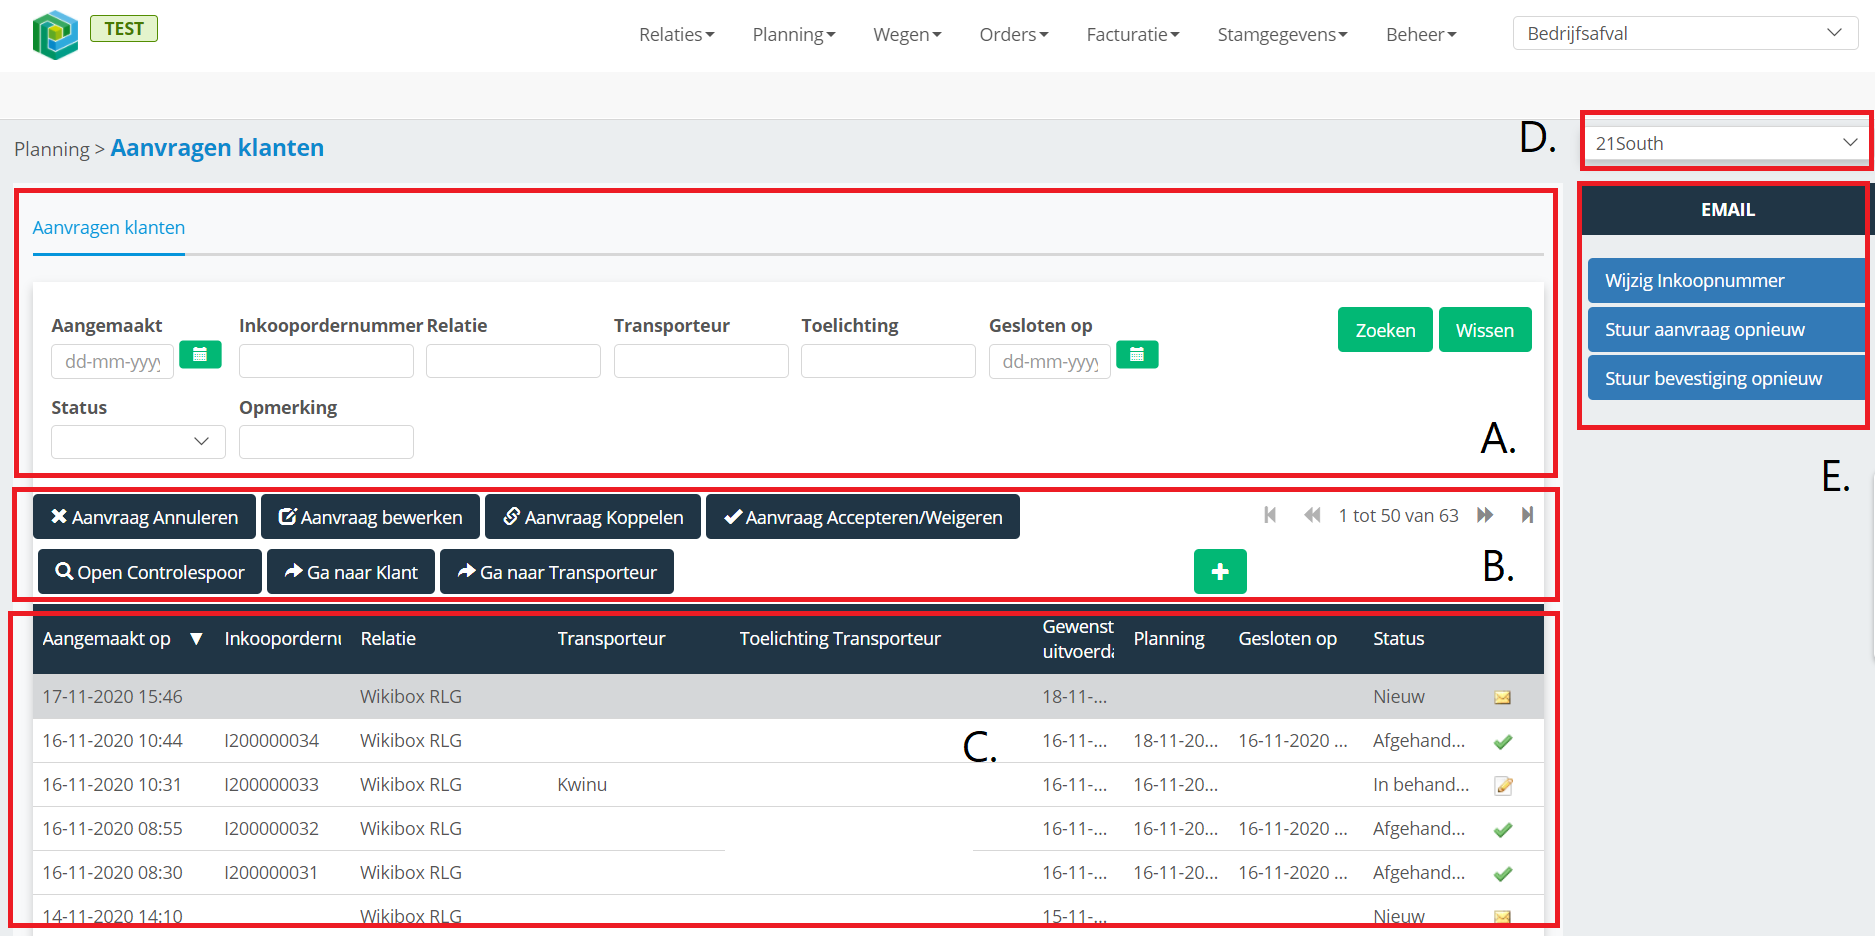Click the TEST environment badge

point(124,29)
